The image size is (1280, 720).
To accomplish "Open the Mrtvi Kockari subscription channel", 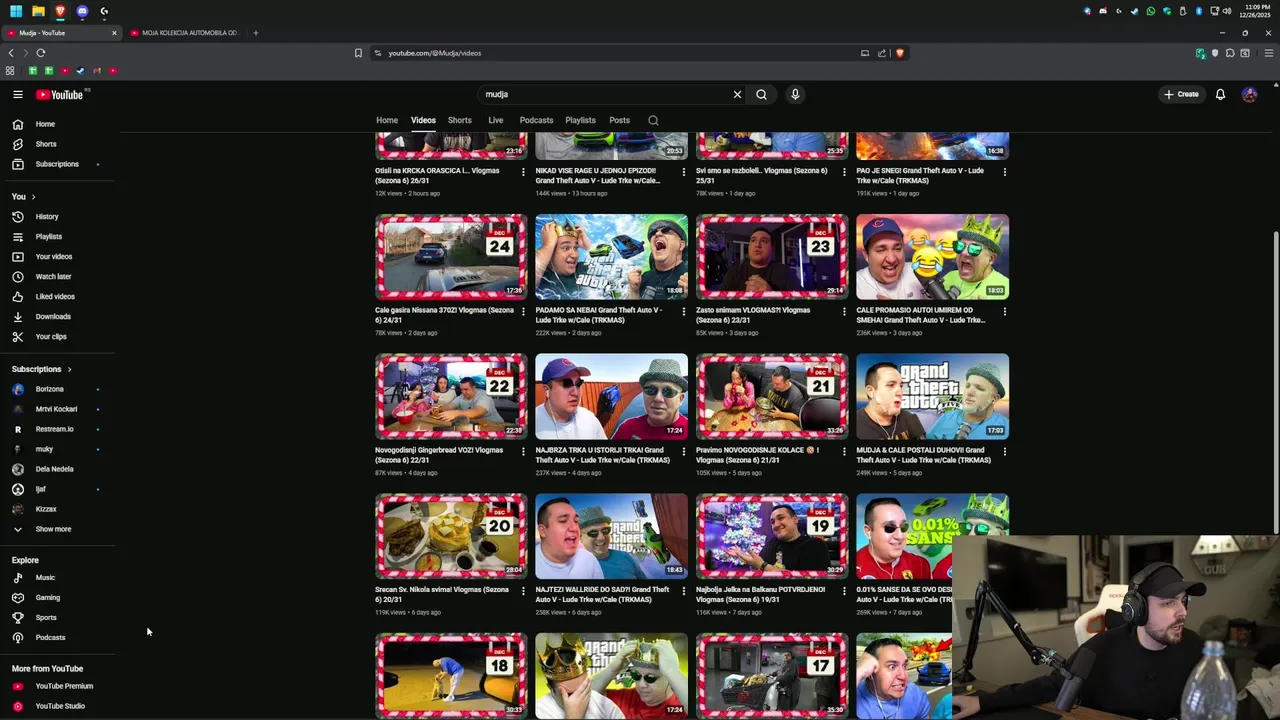I will click(x=57, y=409).
